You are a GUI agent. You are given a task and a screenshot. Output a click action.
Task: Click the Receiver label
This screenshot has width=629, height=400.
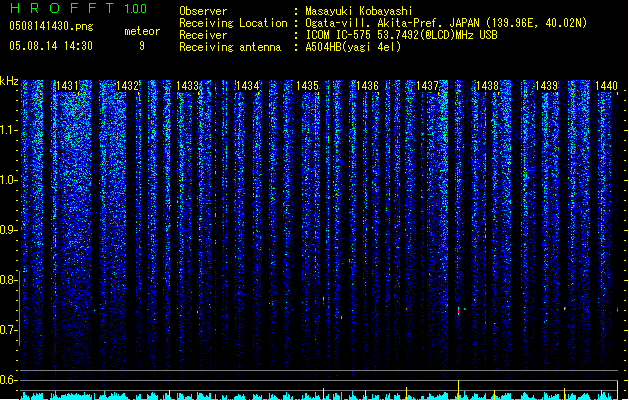point(203,35)
